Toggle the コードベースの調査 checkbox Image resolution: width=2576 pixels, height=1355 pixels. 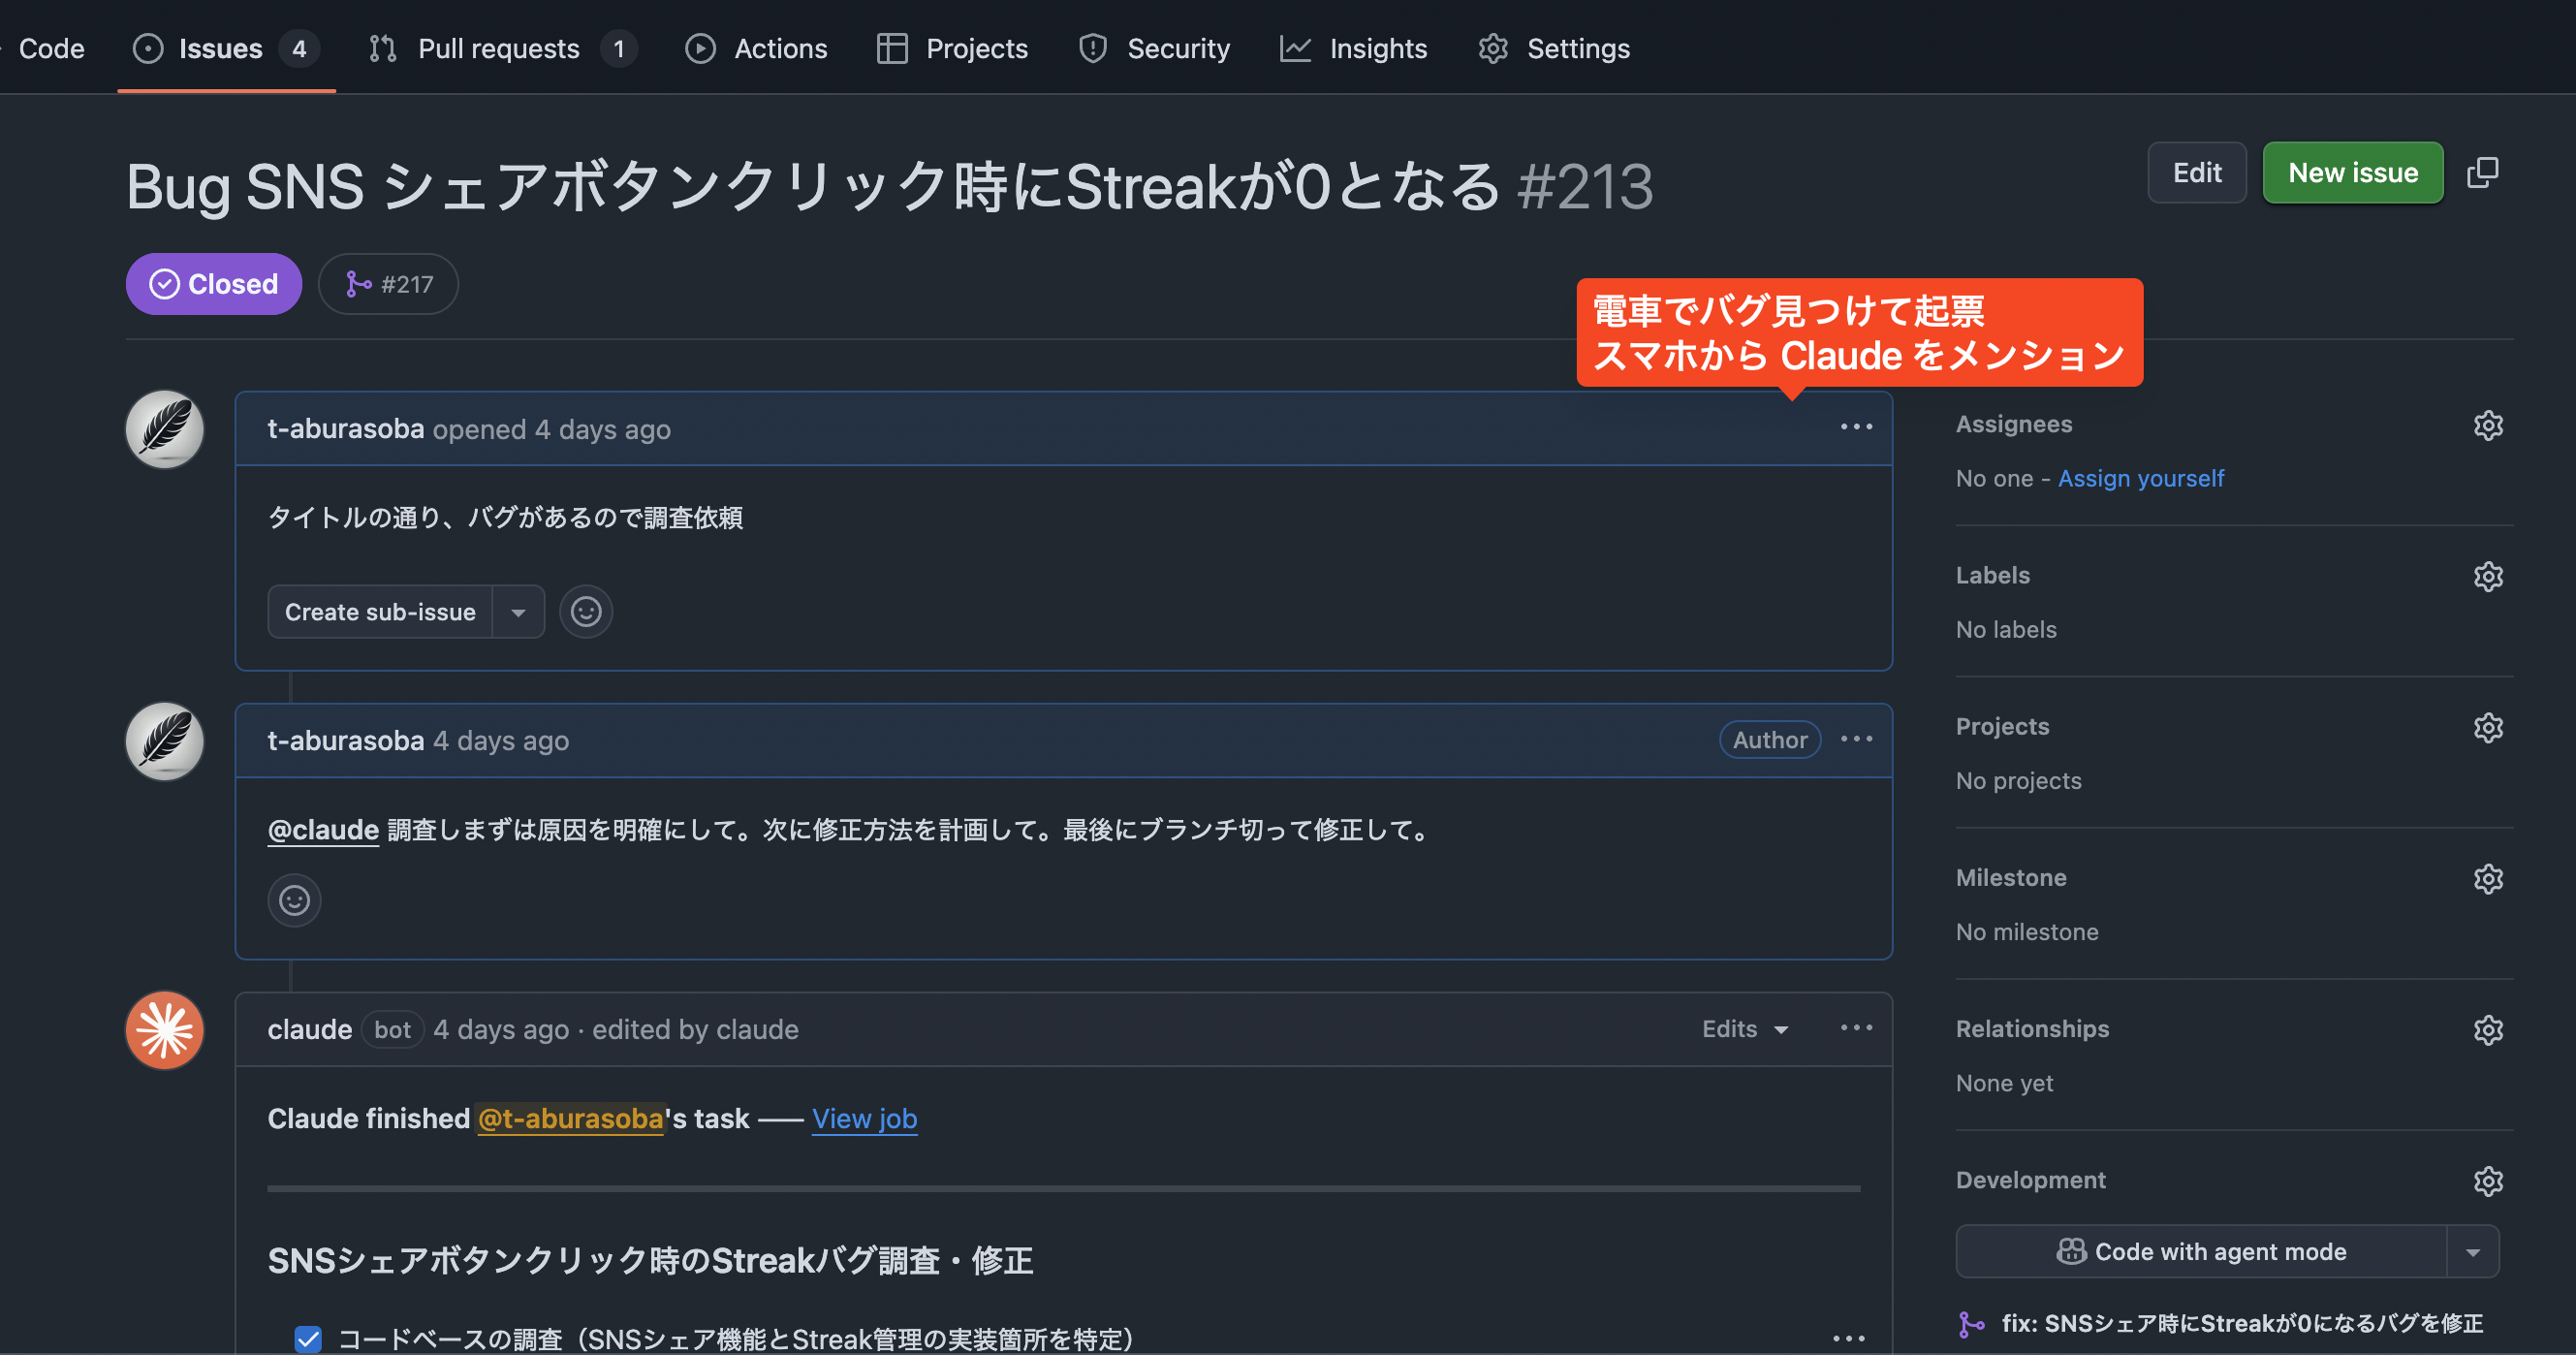point(308,1339)
